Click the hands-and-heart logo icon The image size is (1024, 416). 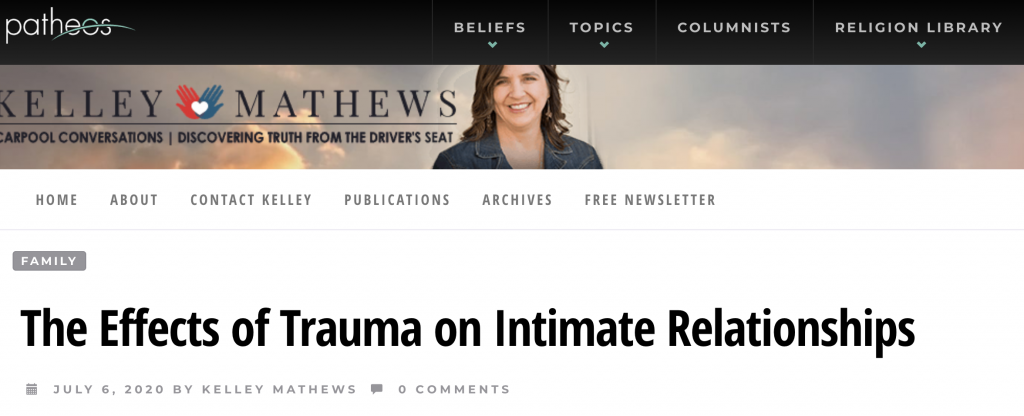point(199,103)
